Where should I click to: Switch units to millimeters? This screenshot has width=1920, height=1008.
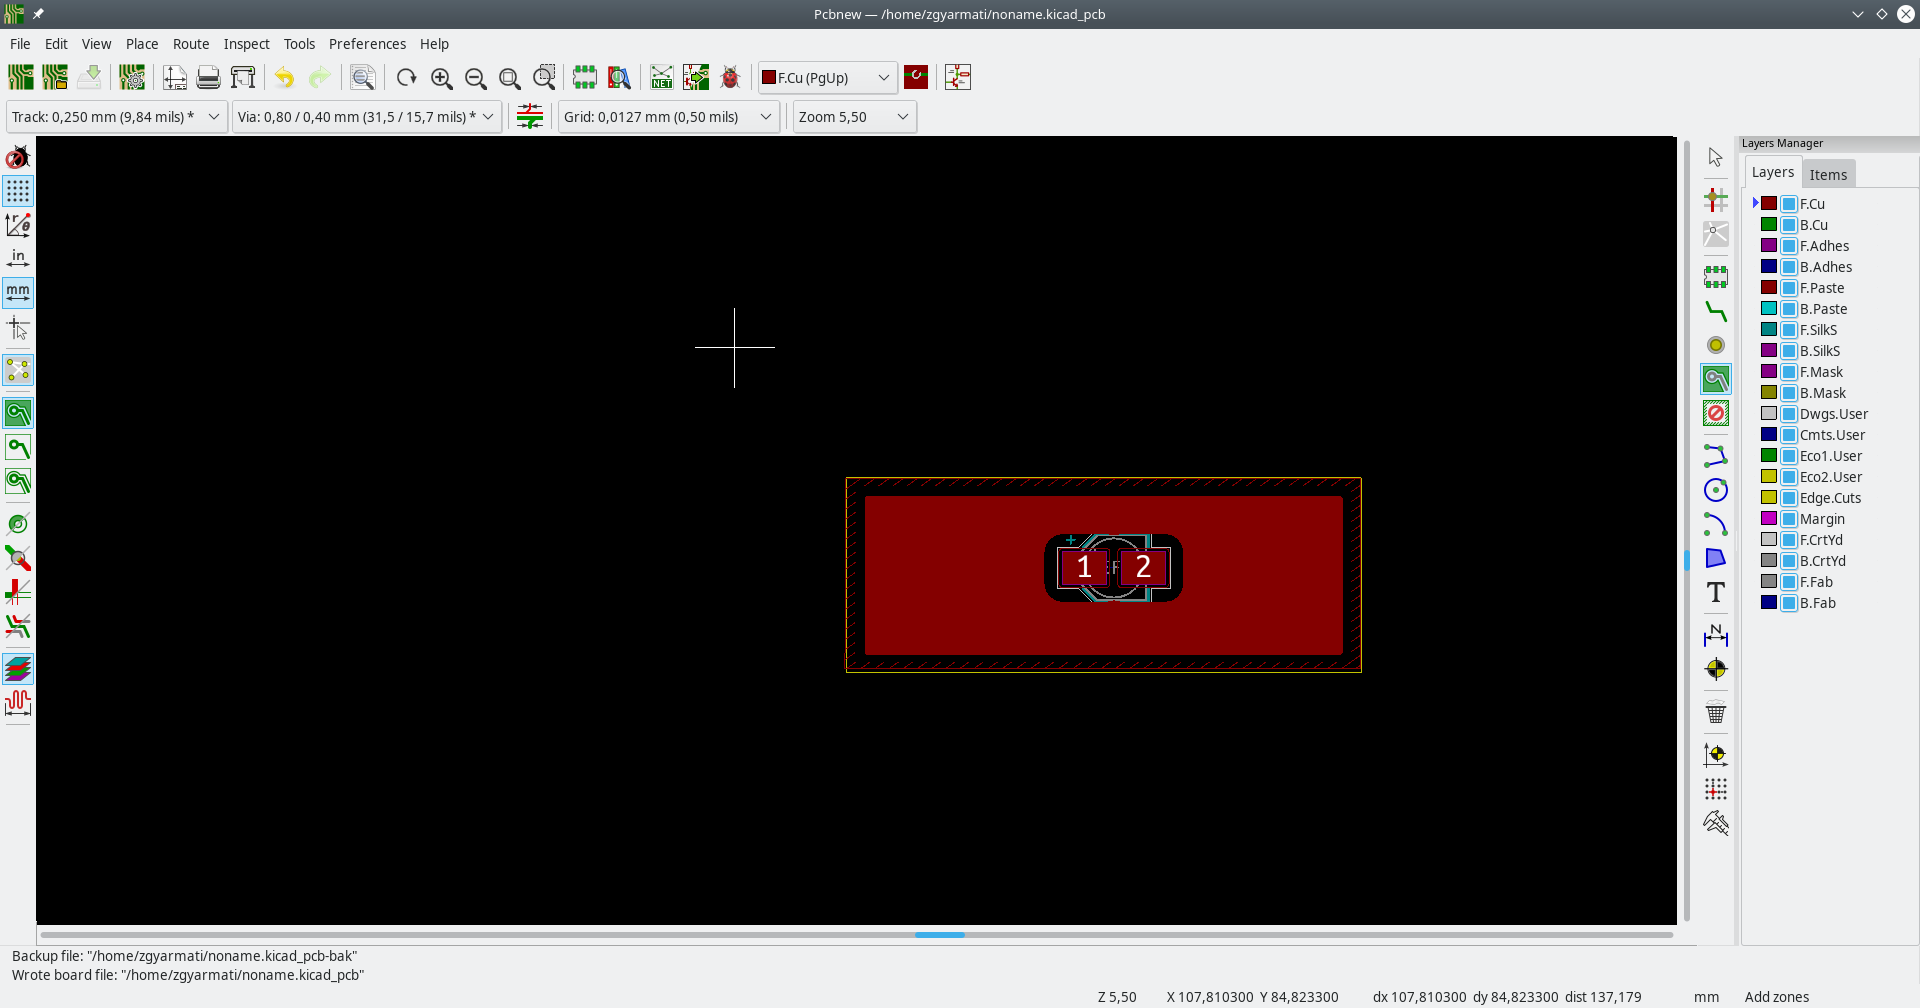18,292
